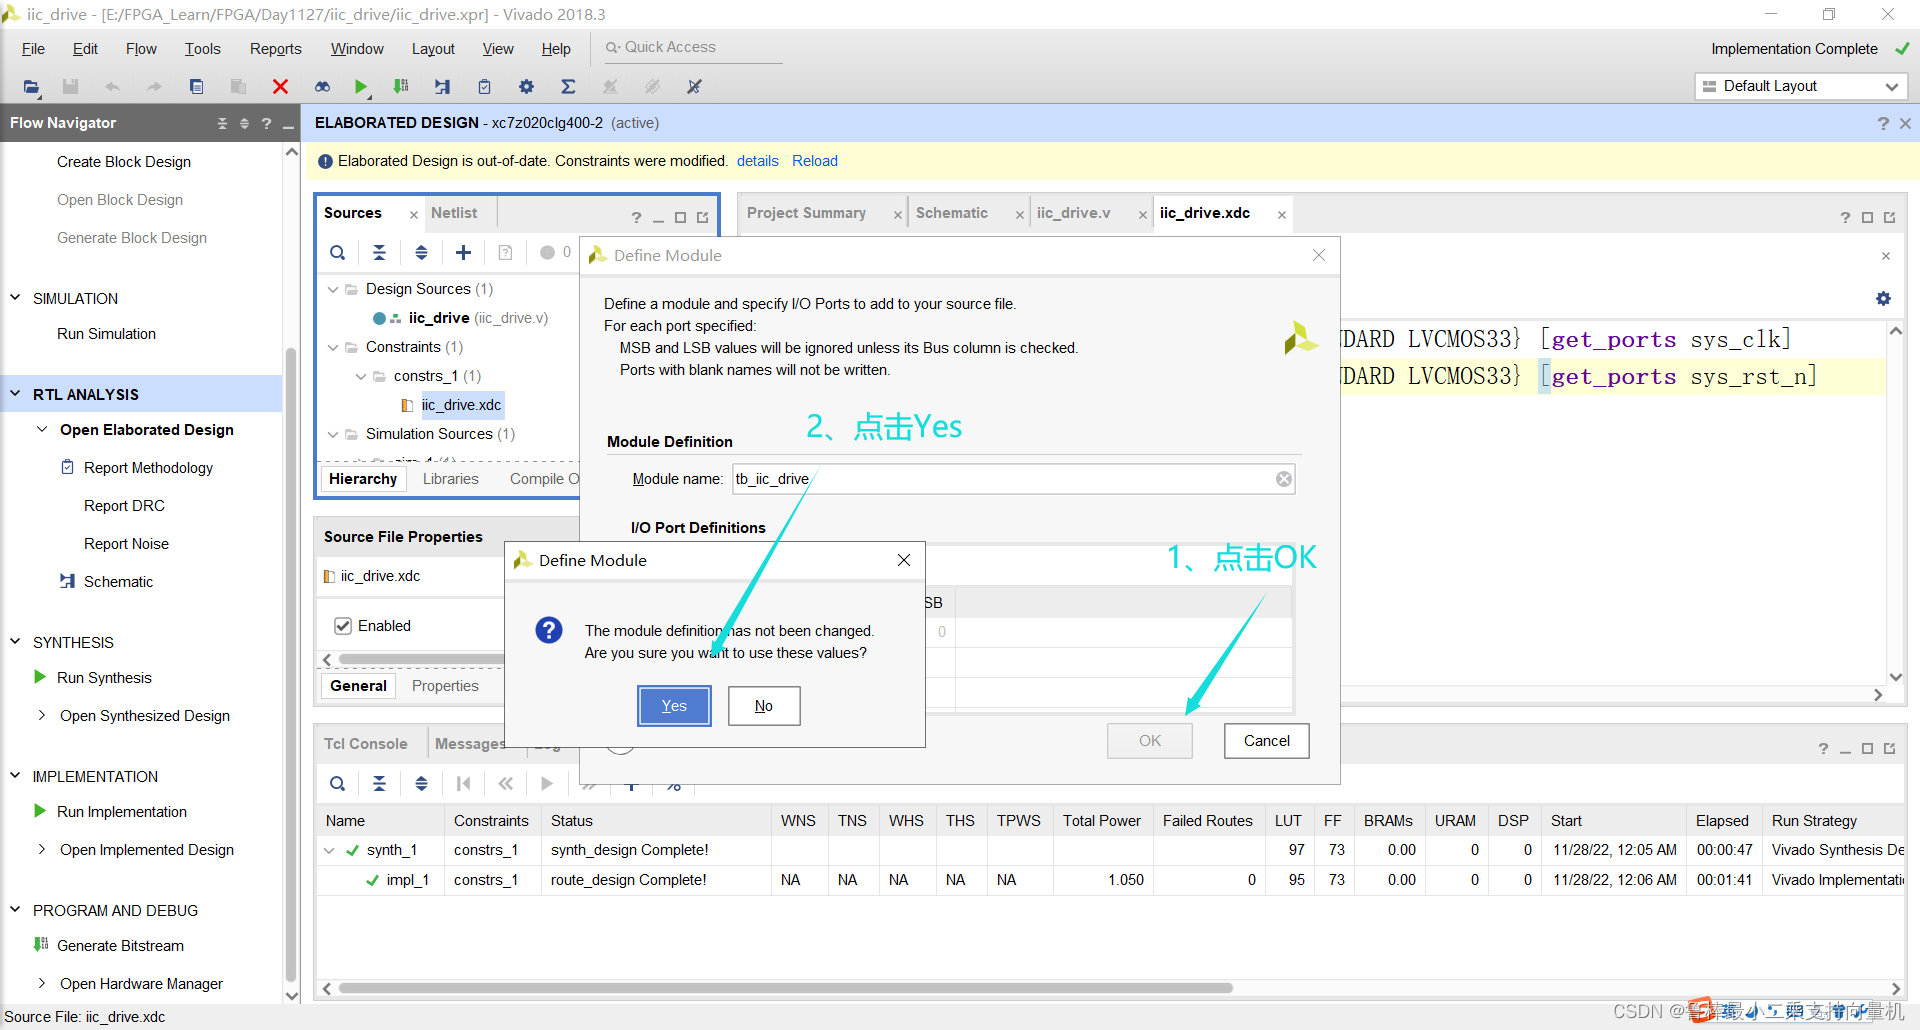Expand Open Implemented Design

(x=42, y=849)
